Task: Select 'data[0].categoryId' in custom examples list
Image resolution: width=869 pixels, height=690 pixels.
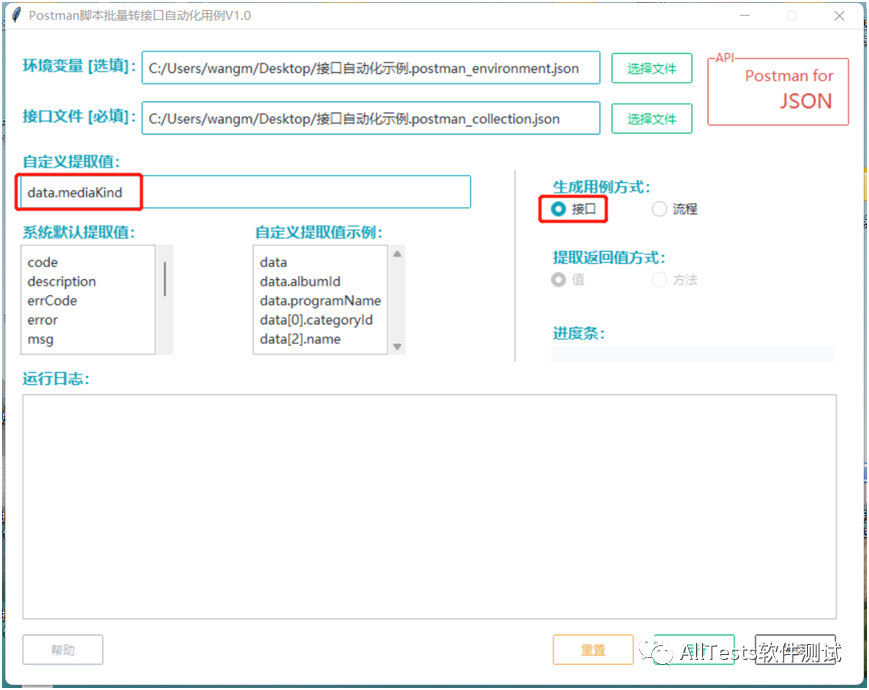Action: tap(316, 320)
